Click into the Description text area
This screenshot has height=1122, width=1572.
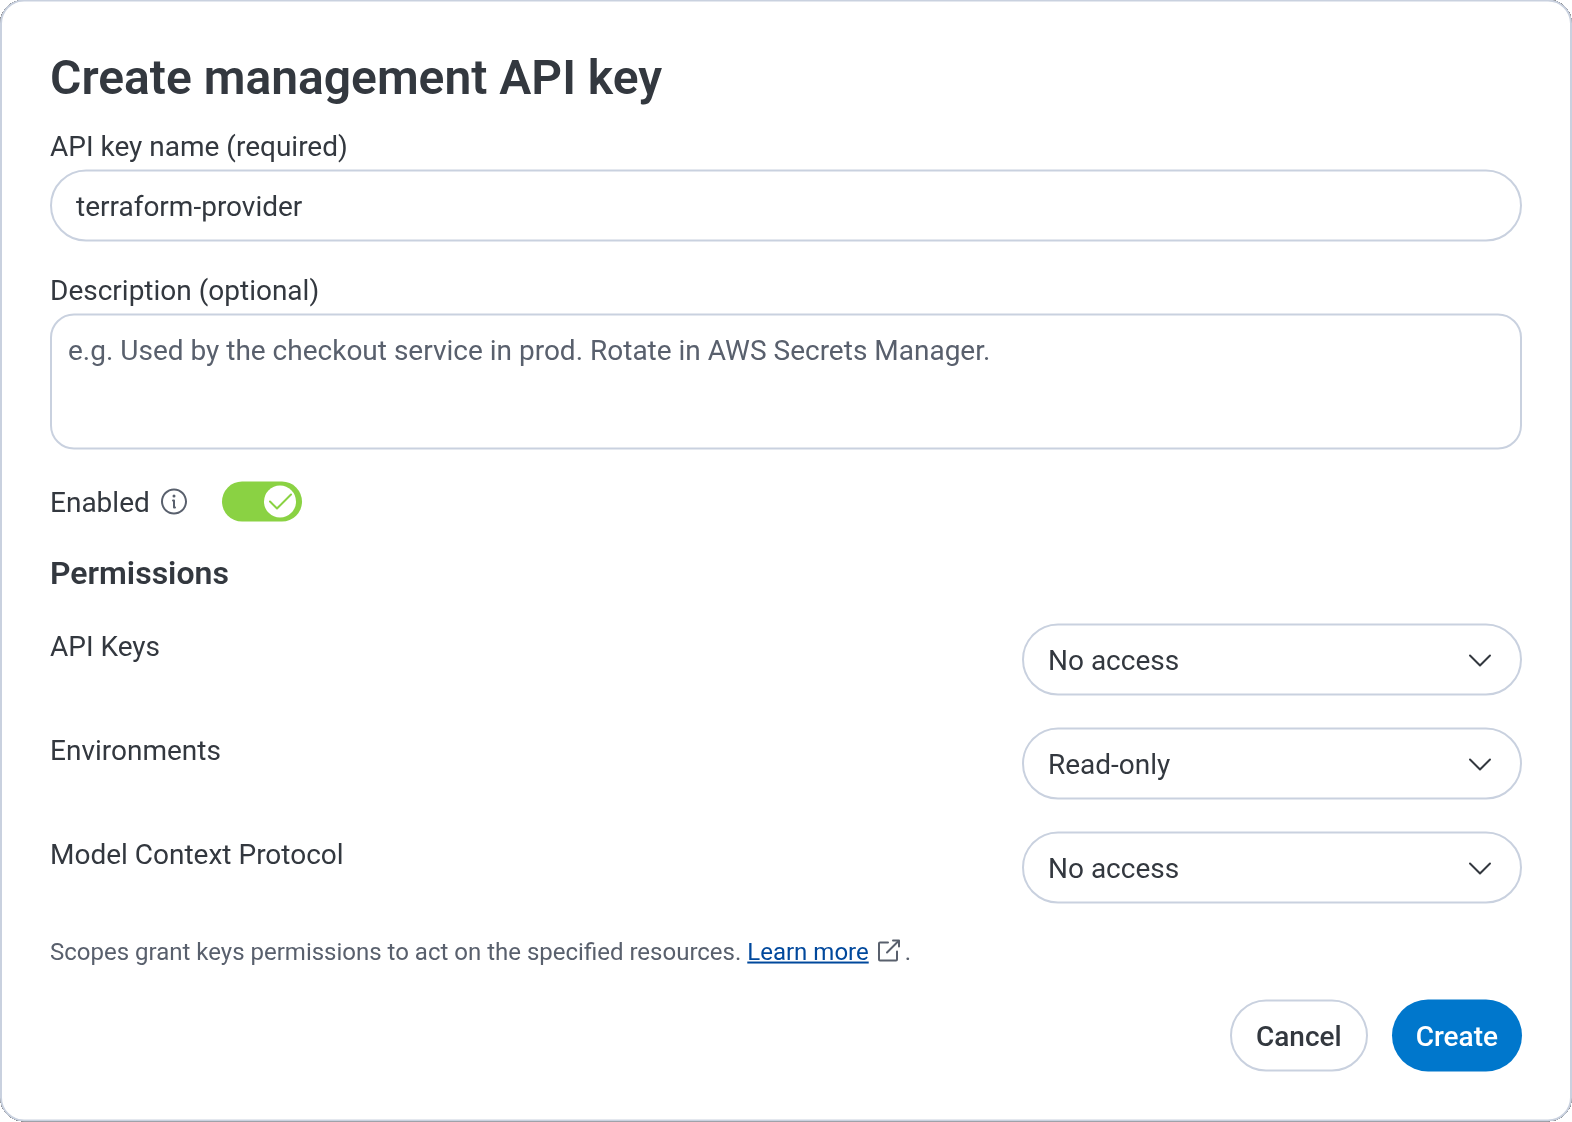tap(786, 382)
